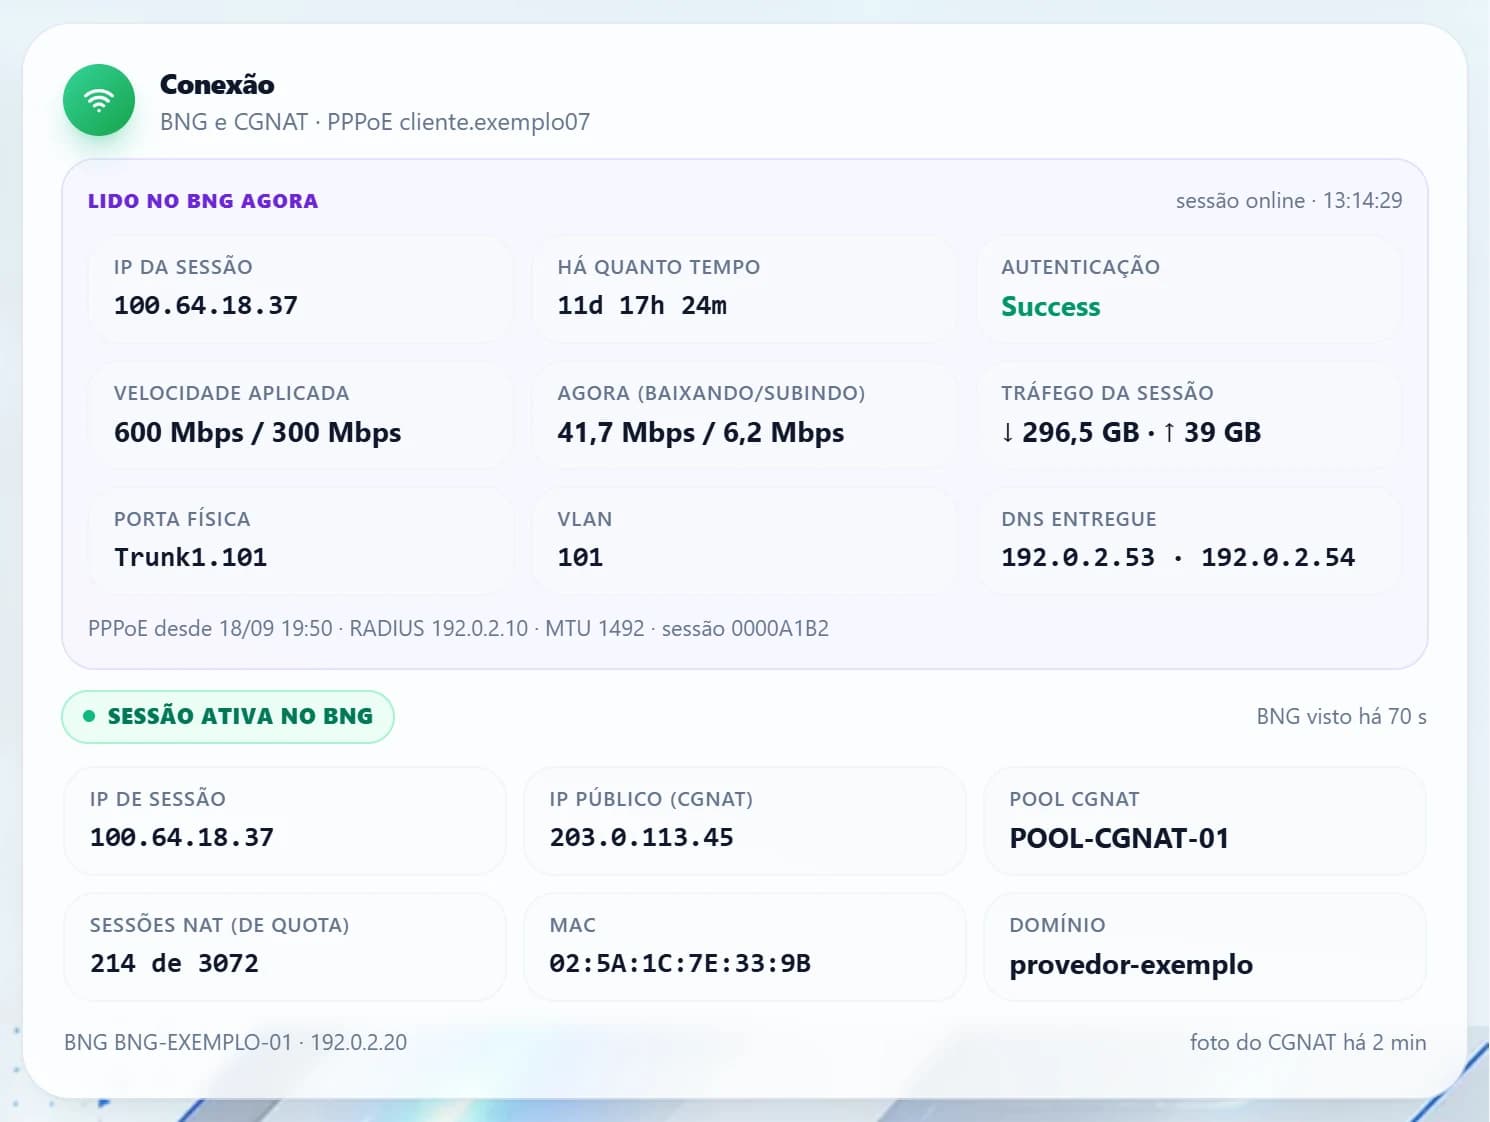Click the 'TRÁFEGO DA SESSÃO' field label
Viewport: 1490px width, 1122px height.
(1108, 393)
